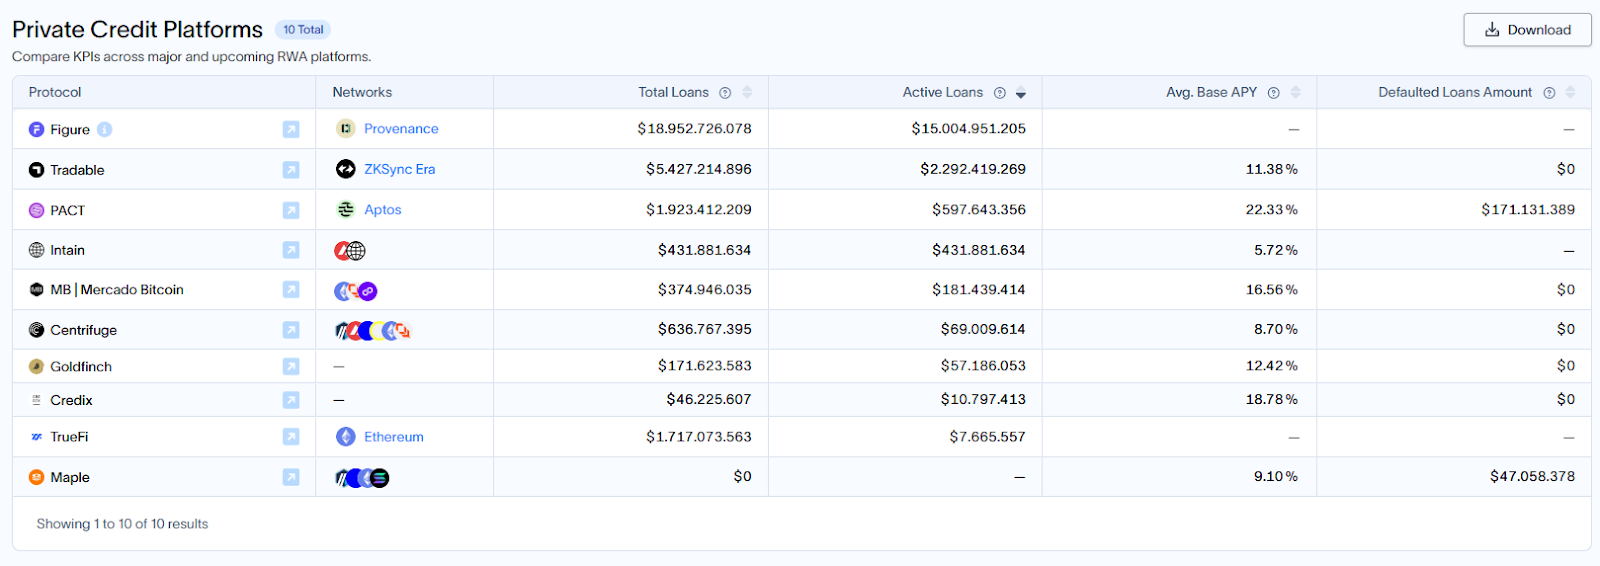
Task: Click TrueFi's active loans $7.665.557
Action: [988, 437]
